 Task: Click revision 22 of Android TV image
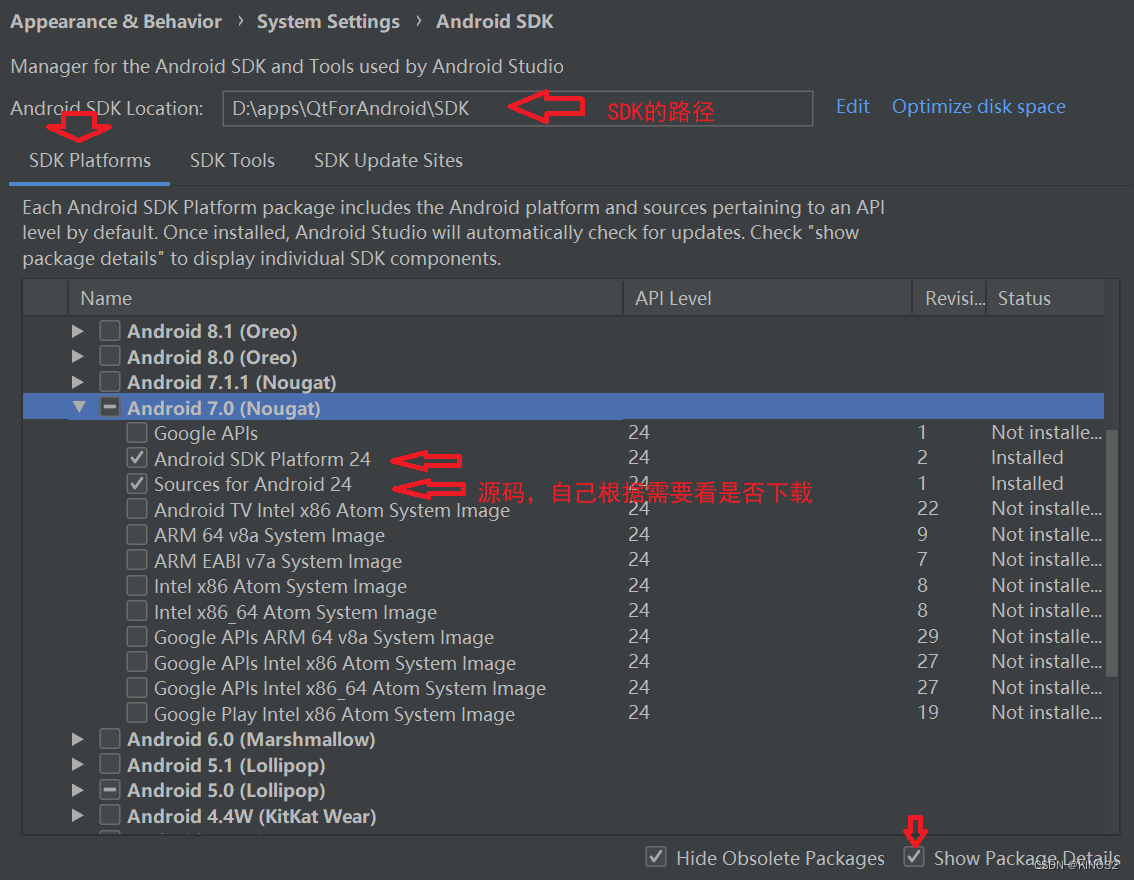(x=928, y=509)
